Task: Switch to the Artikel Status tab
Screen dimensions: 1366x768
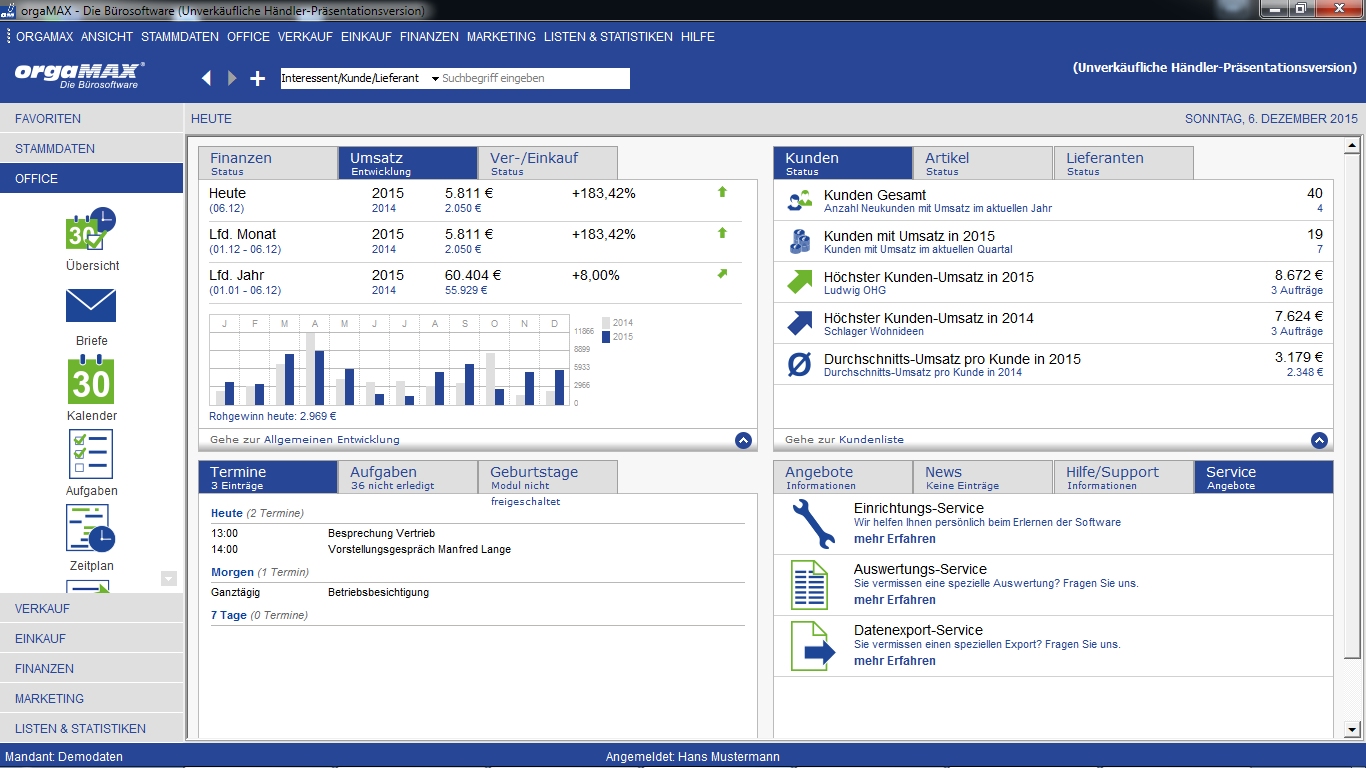Action: [x=983, y=163]
